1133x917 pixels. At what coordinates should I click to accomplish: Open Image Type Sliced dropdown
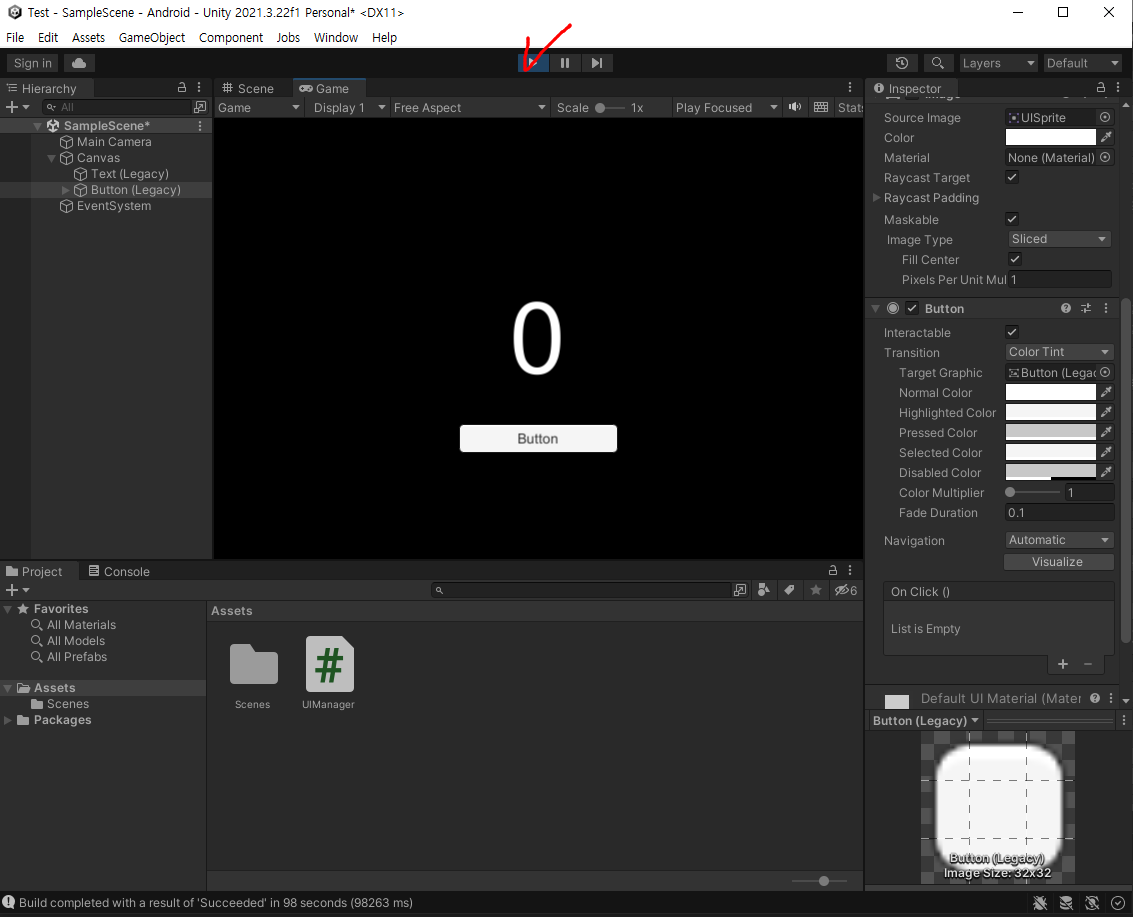click(x=1059, y=239)
